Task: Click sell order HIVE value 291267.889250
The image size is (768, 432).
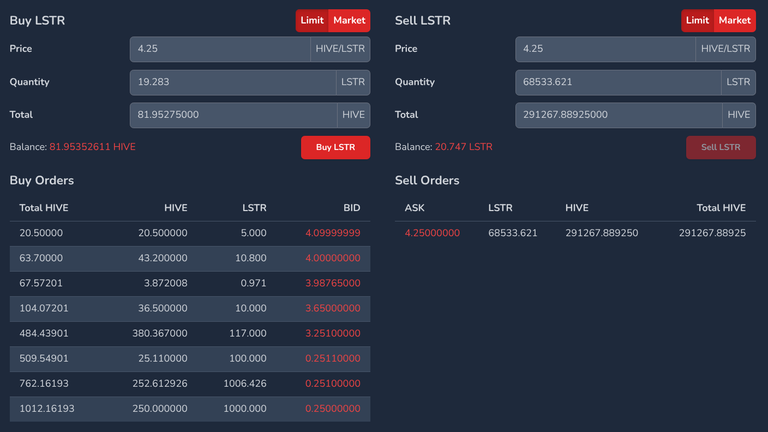Action: (x=602, y=233)
